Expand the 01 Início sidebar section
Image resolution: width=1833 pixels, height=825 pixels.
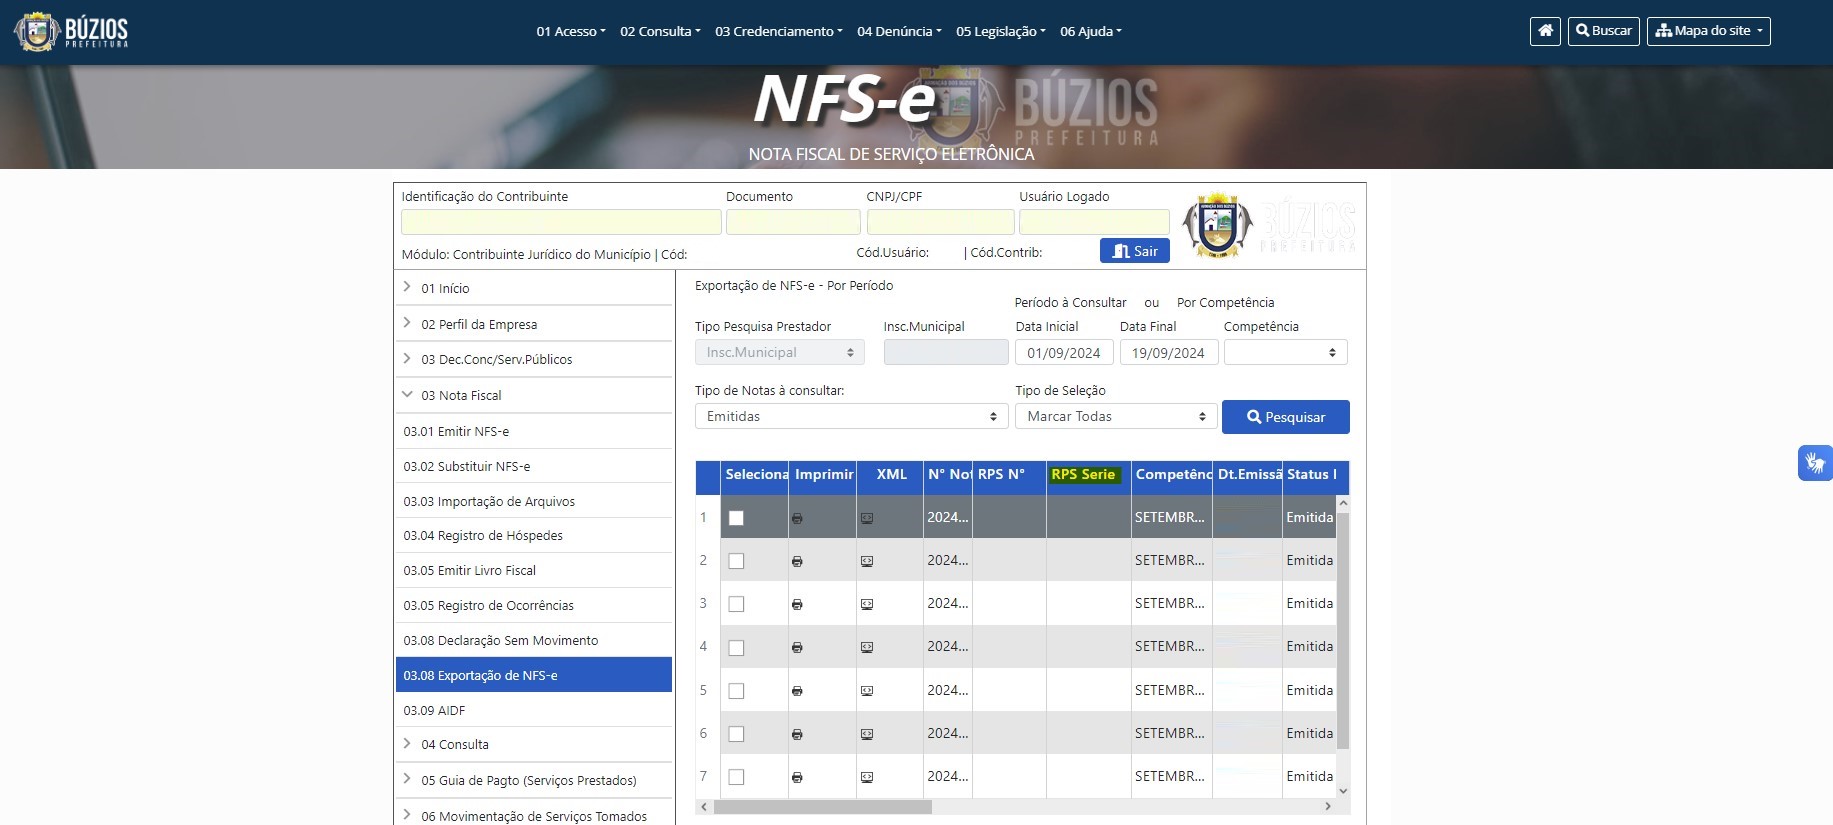[x=534, y=288]
